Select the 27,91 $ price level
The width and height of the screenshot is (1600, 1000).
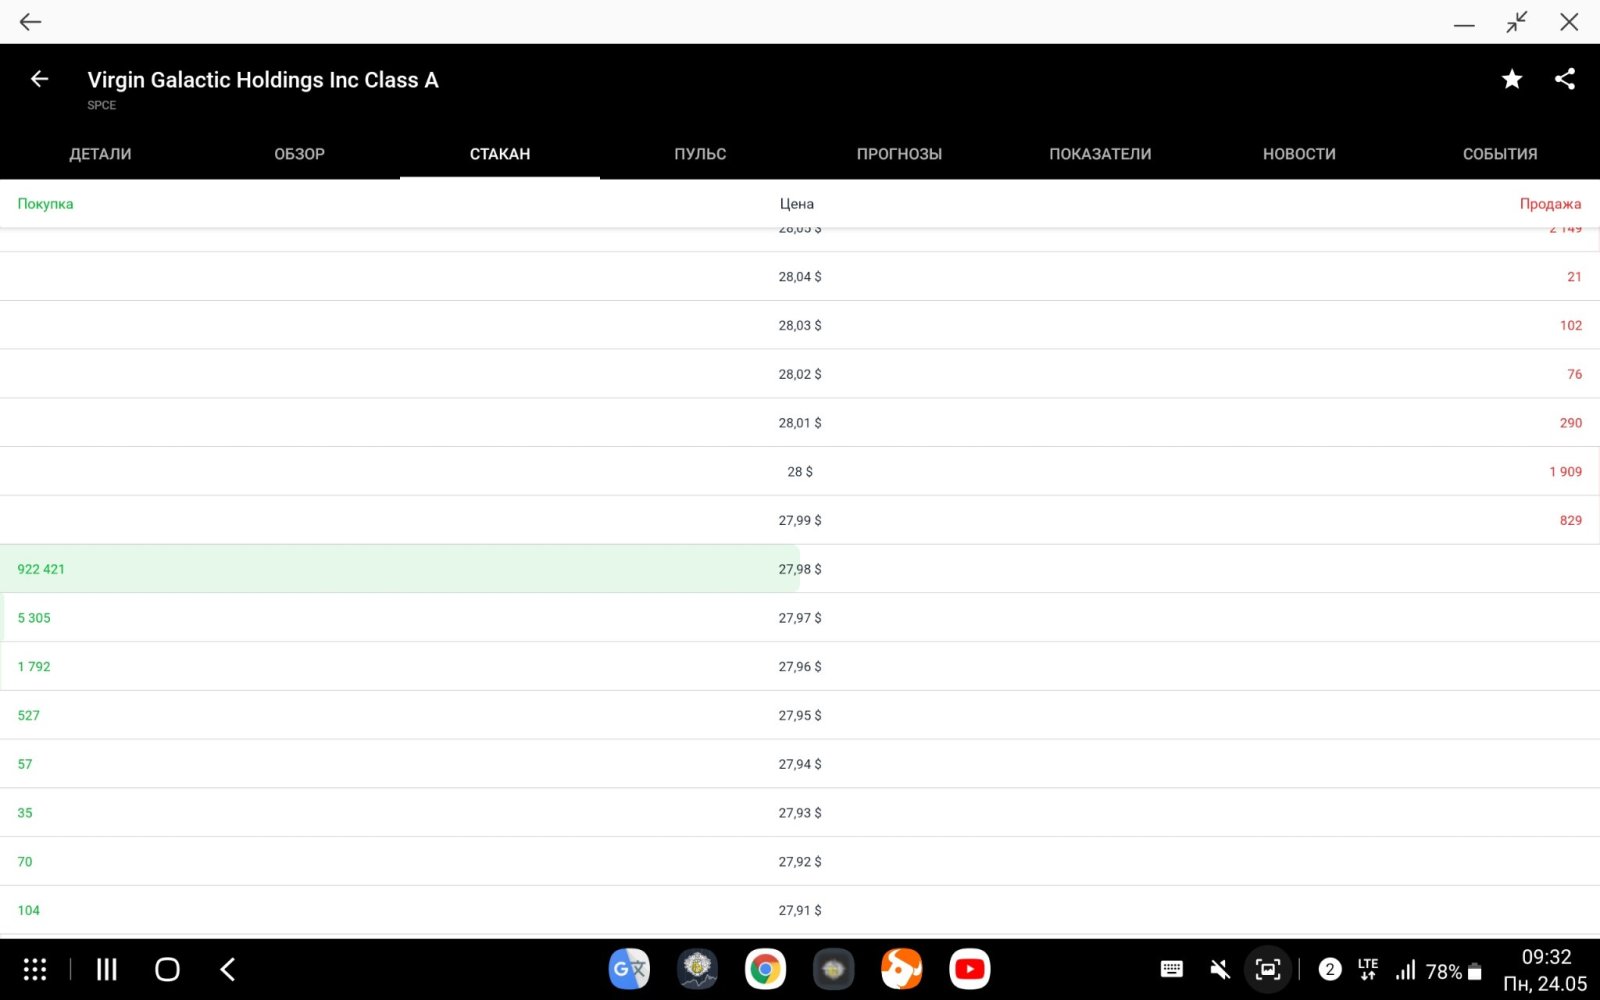[x=800, y=910]
